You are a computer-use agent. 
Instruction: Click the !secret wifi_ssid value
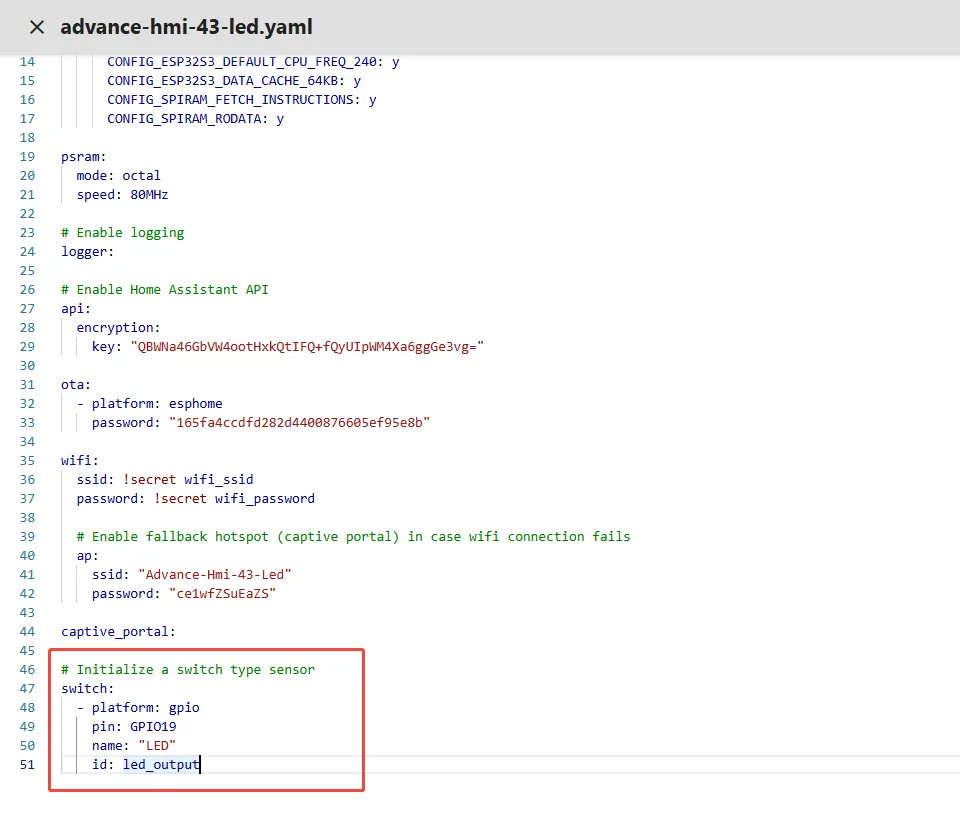coord(188,480)
